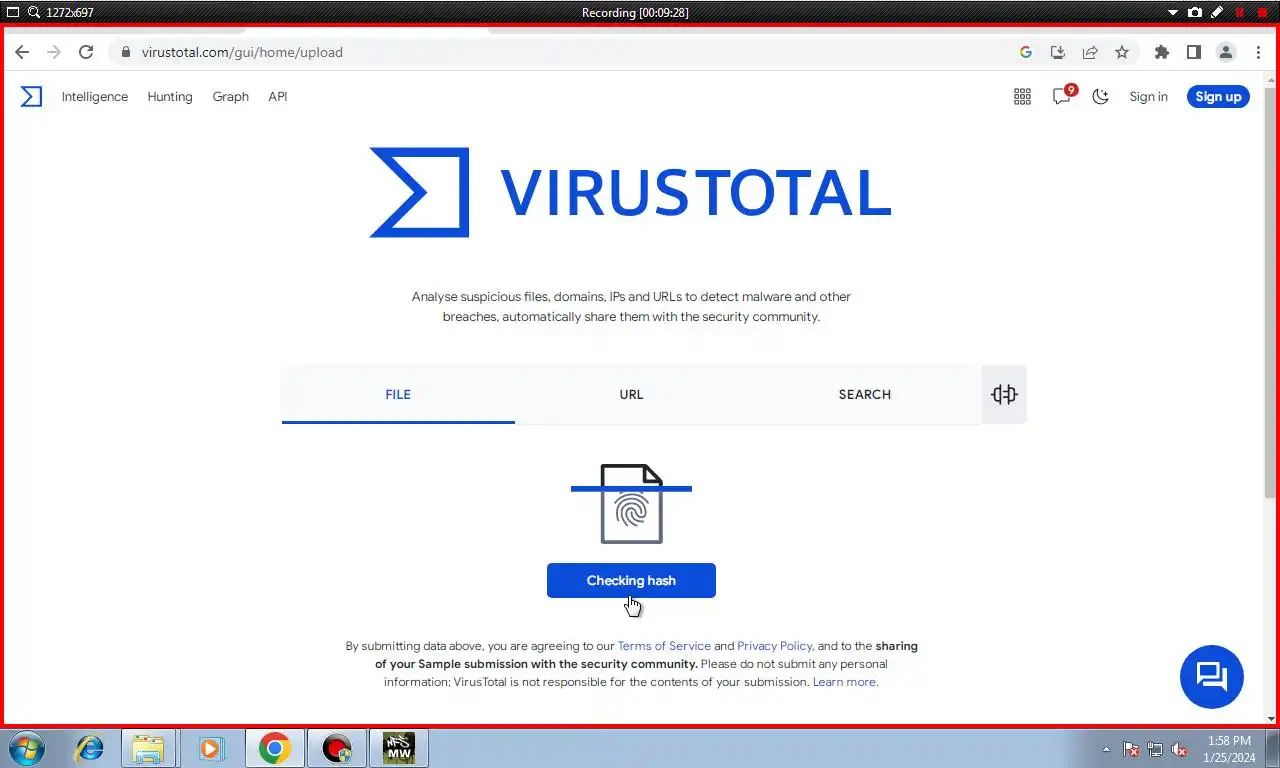The image size is (1280, 768).
Task: Open the Chrome extensions puzzle icon
Action: coord(1161,52)
